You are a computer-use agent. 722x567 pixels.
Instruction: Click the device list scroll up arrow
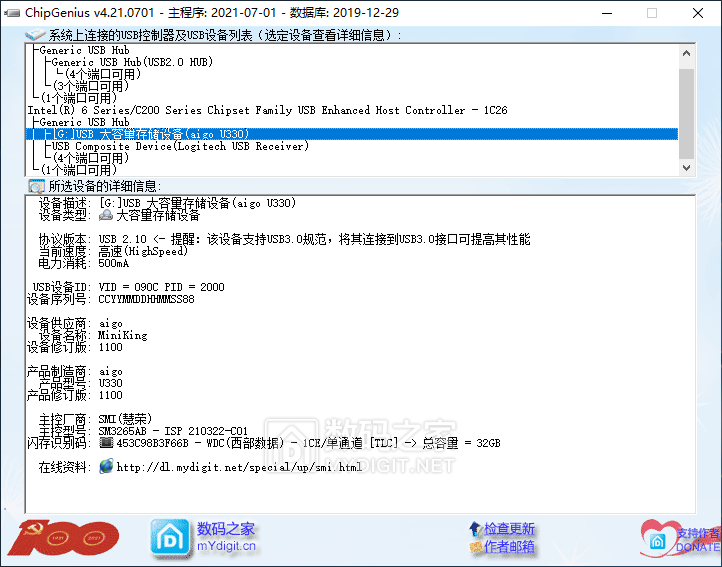[x=686, y=53]
